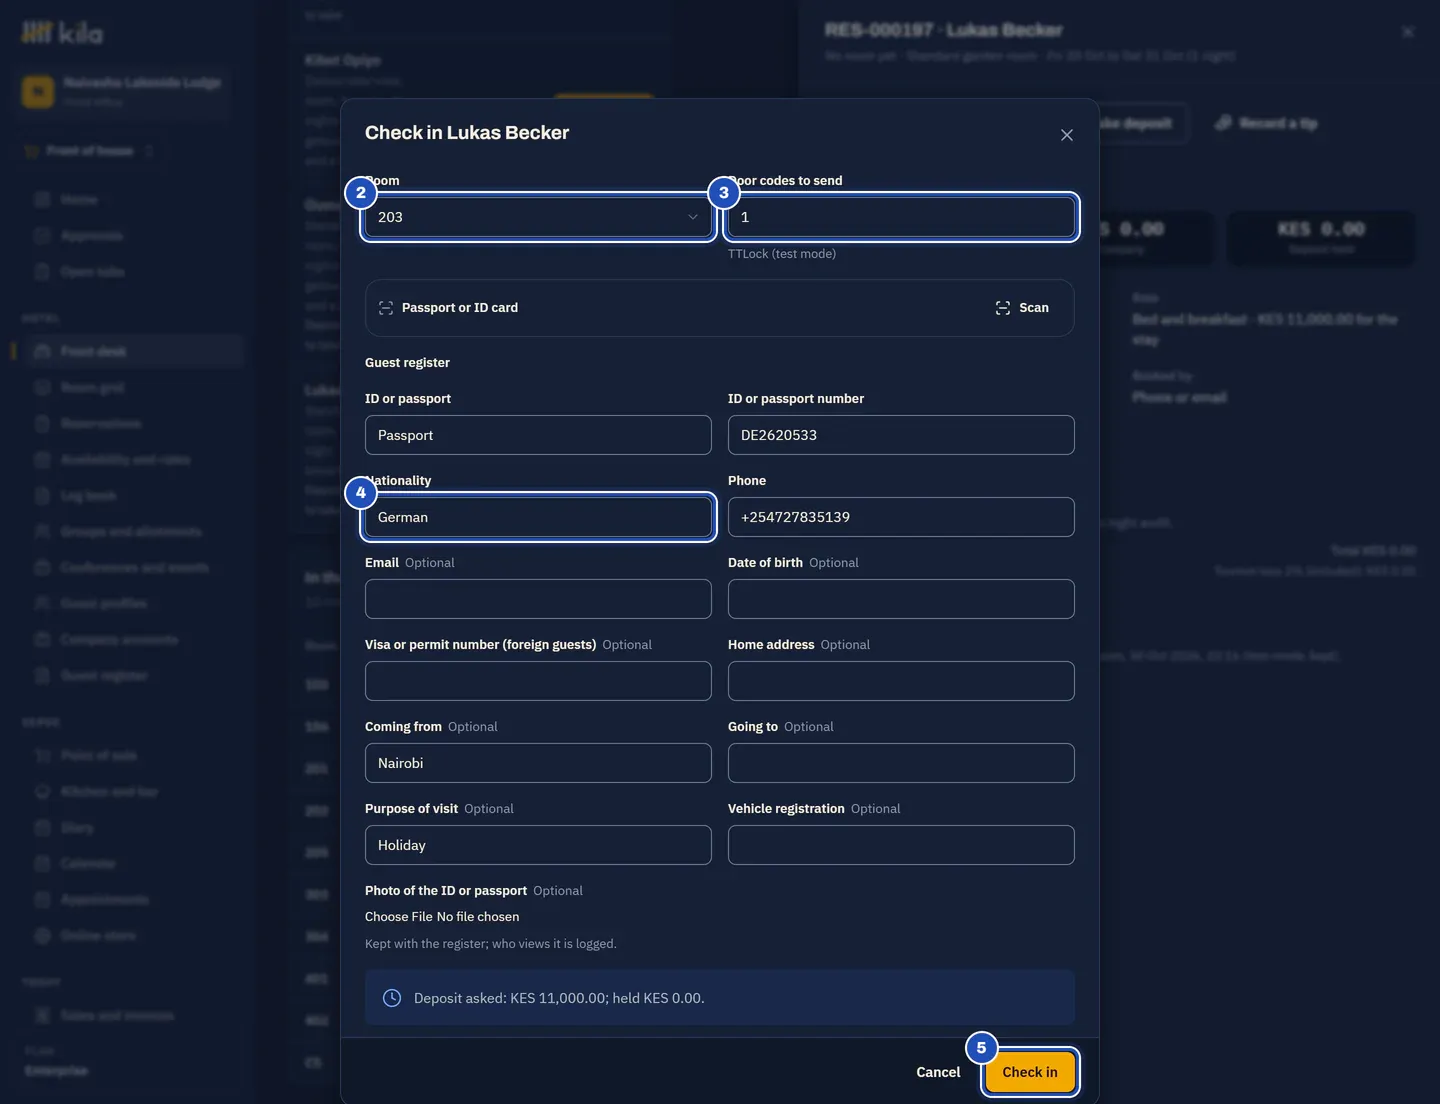The image size is (1440, 1104).
Task: Click the Vehicle registration field
Action: tap(901, 845)
